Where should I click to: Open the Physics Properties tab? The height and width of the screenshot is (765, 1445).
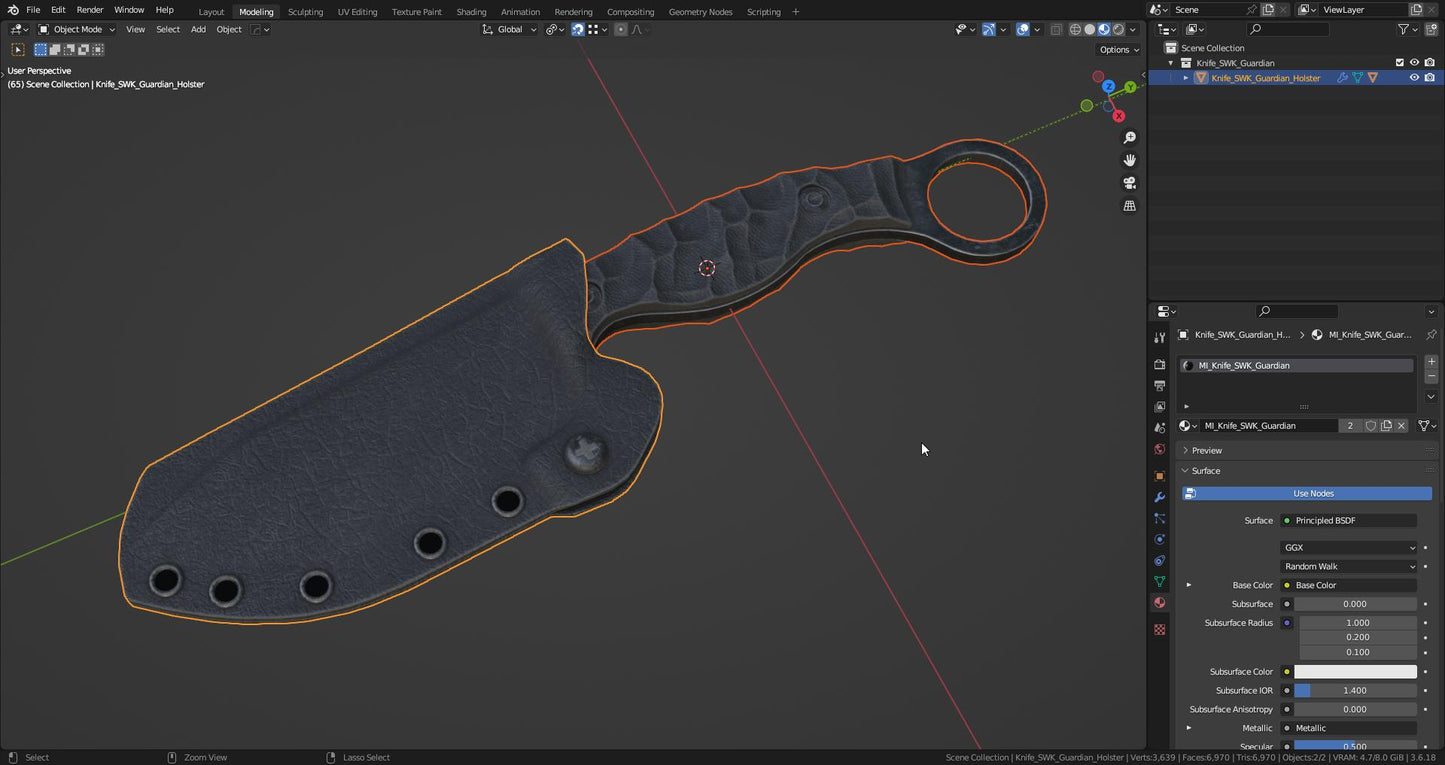pyautogui.click(x=1159, y=539)
